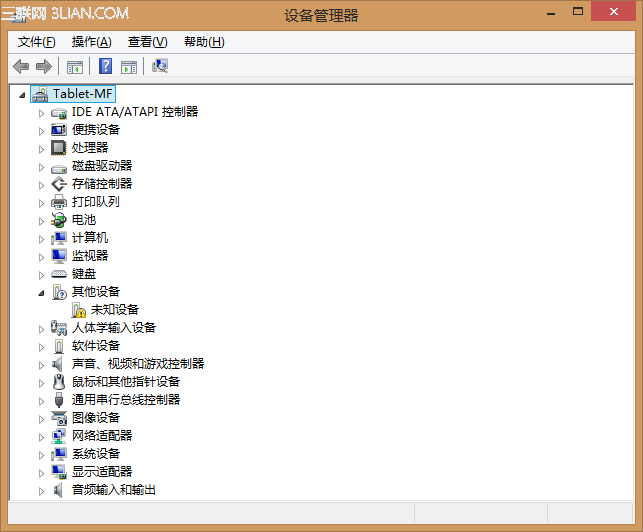The image size is (643, 532).
Task: Maximize the 设备管理器 window
Action: click(x=578, y=11)
